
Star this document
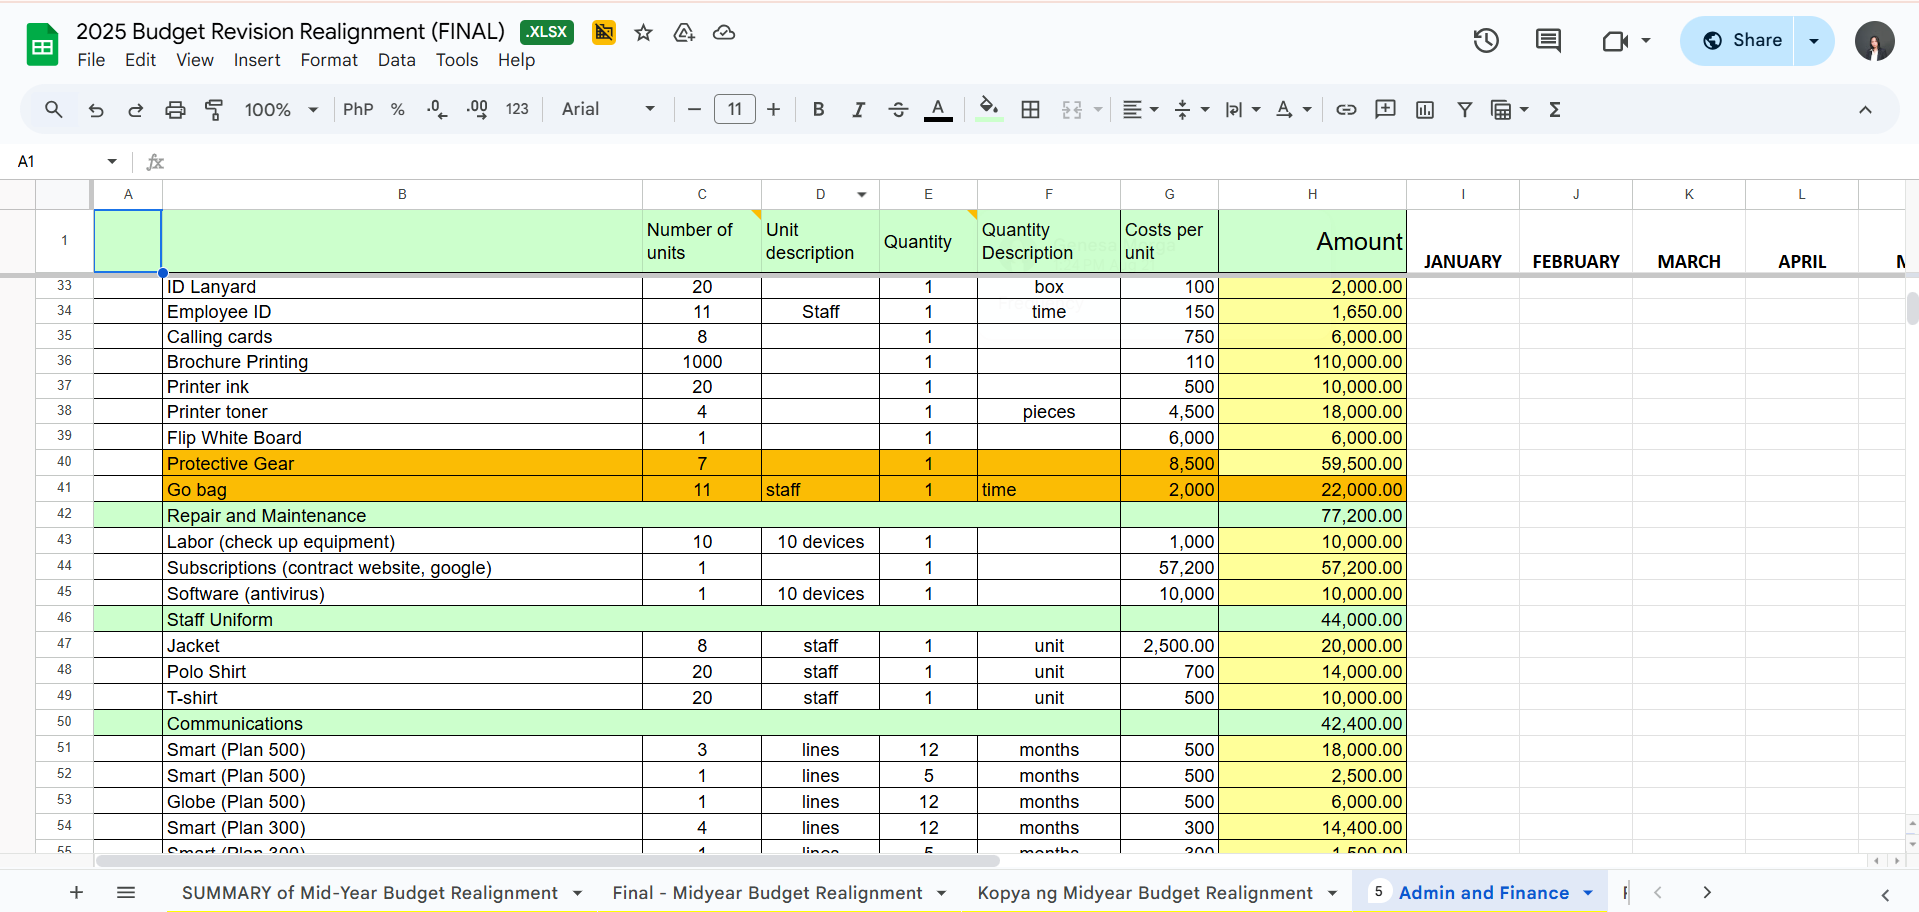point(644,33)
